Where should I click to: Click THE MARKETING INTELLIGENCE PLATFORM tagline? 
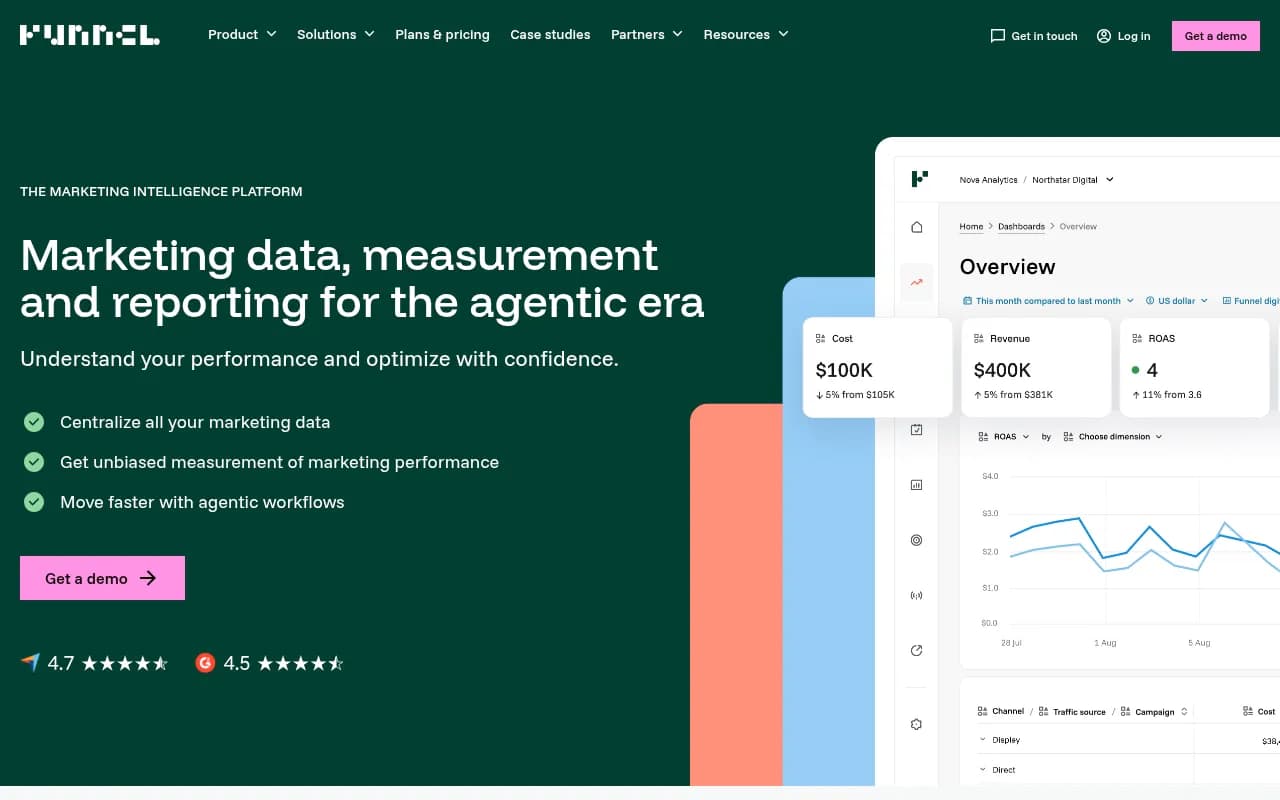pos(161,191)
